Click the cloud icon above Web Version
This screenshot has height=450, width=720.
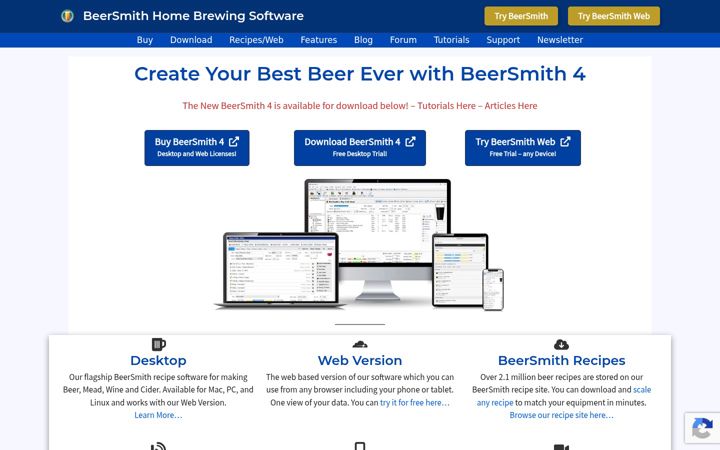(x=360, y=344)
